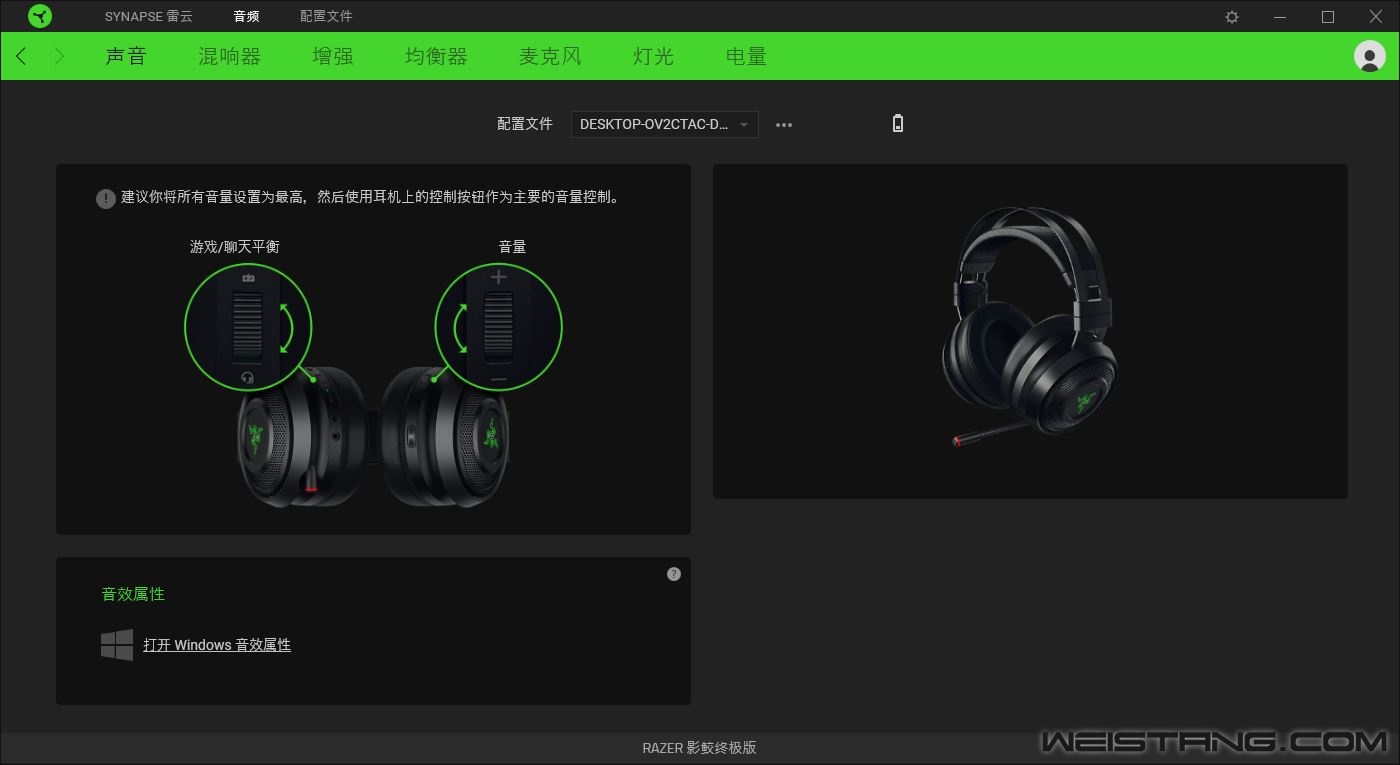Viewport: 1400px width, 765px height.
Task: Open the 配置文件 top tab
Action: [326, 16]
